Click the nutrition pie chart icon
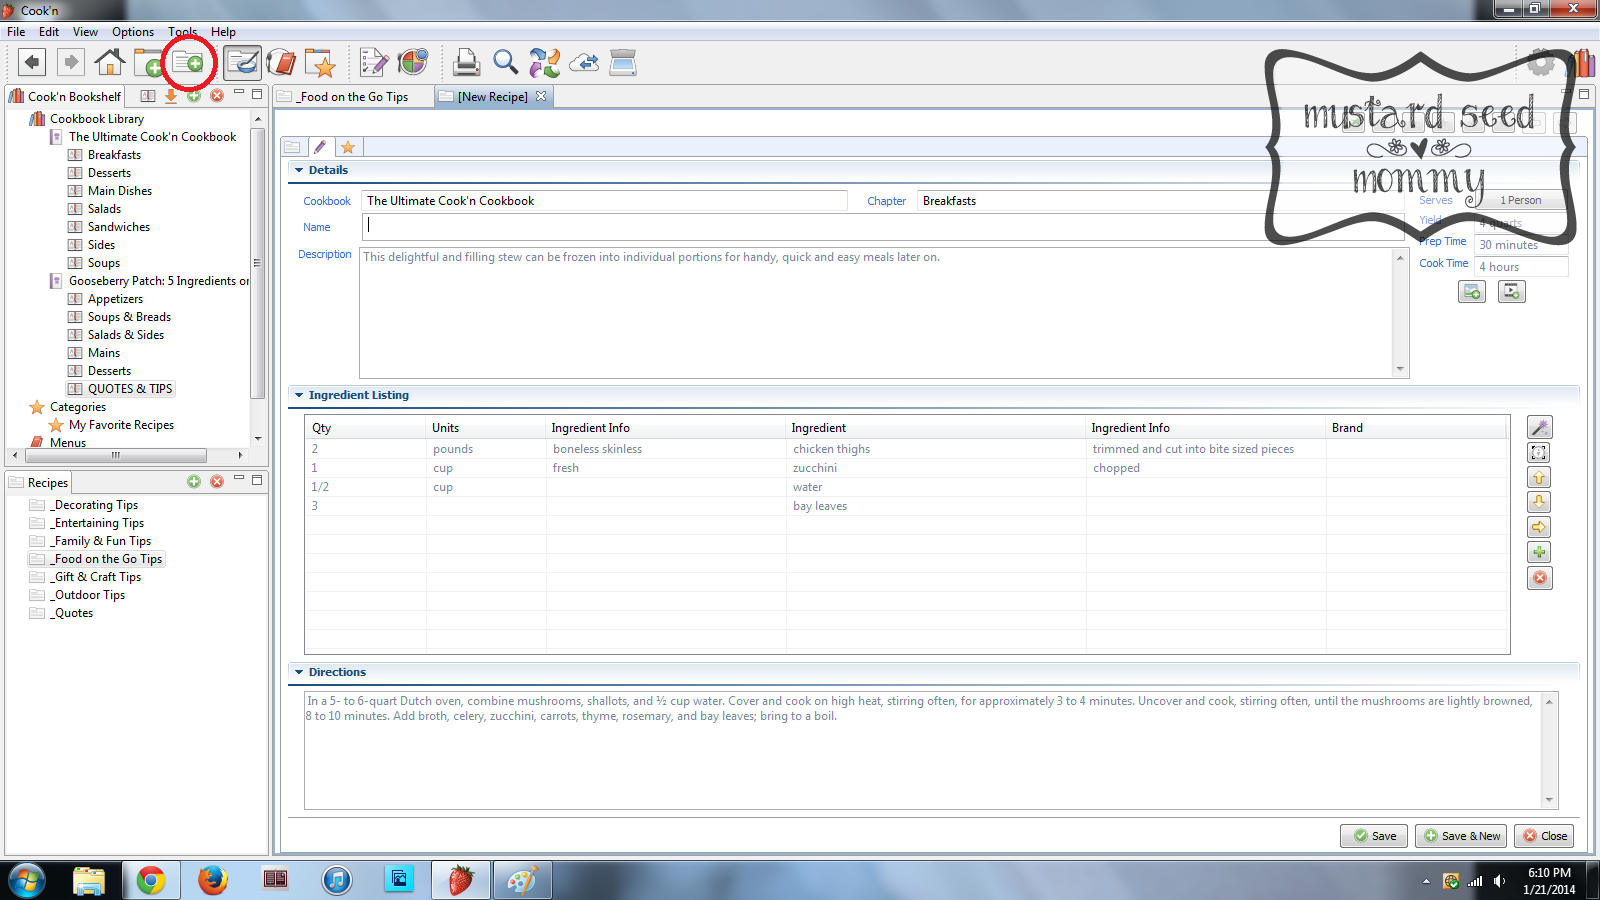The height and width of the screenshot is (900, 1600). coord(412,63)
